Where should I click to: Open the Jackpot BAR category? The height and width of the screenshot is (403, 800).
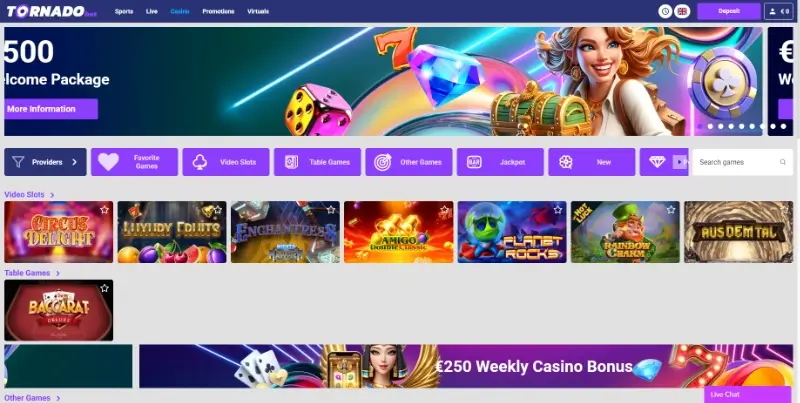click(x=500, y=162)
